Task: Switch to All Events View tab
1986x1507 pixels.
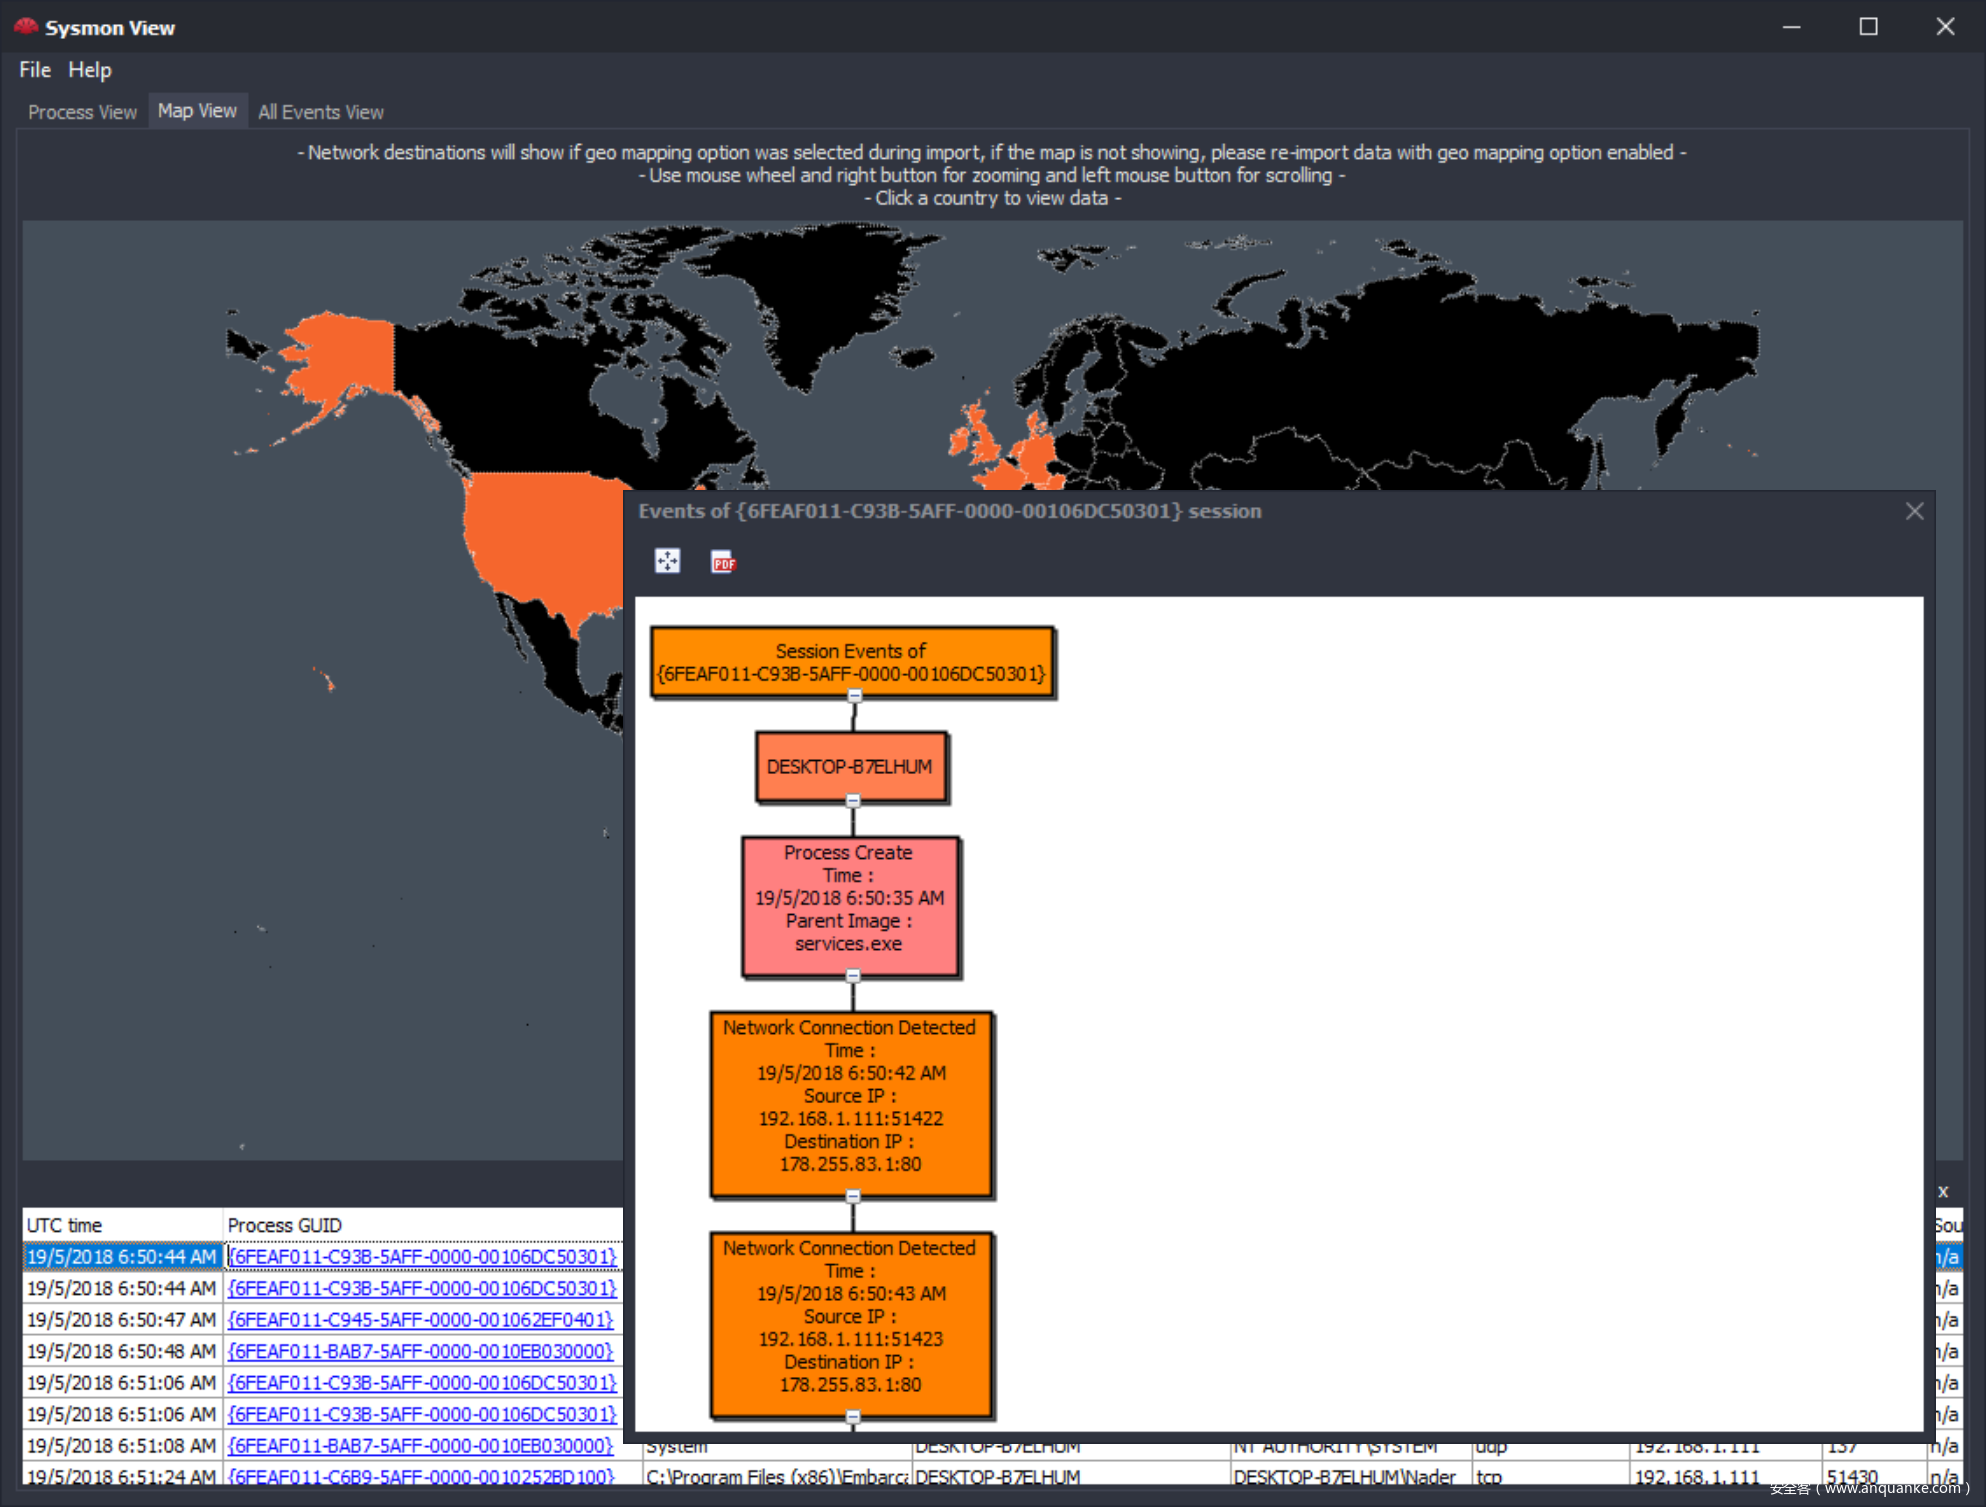Action: pos(320,112)
